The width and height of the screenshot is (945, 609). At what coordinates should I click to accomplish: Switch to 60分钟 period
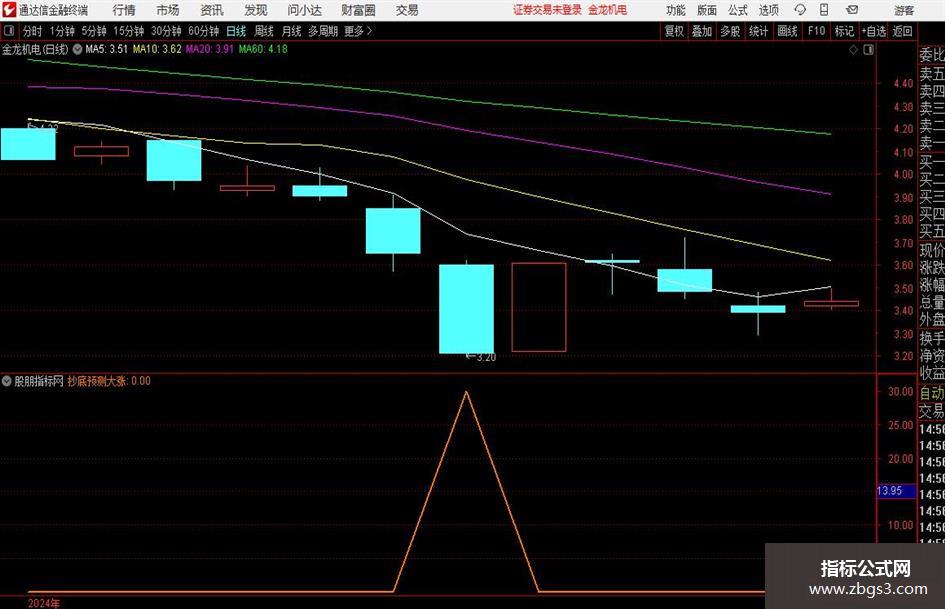(203, 31)
